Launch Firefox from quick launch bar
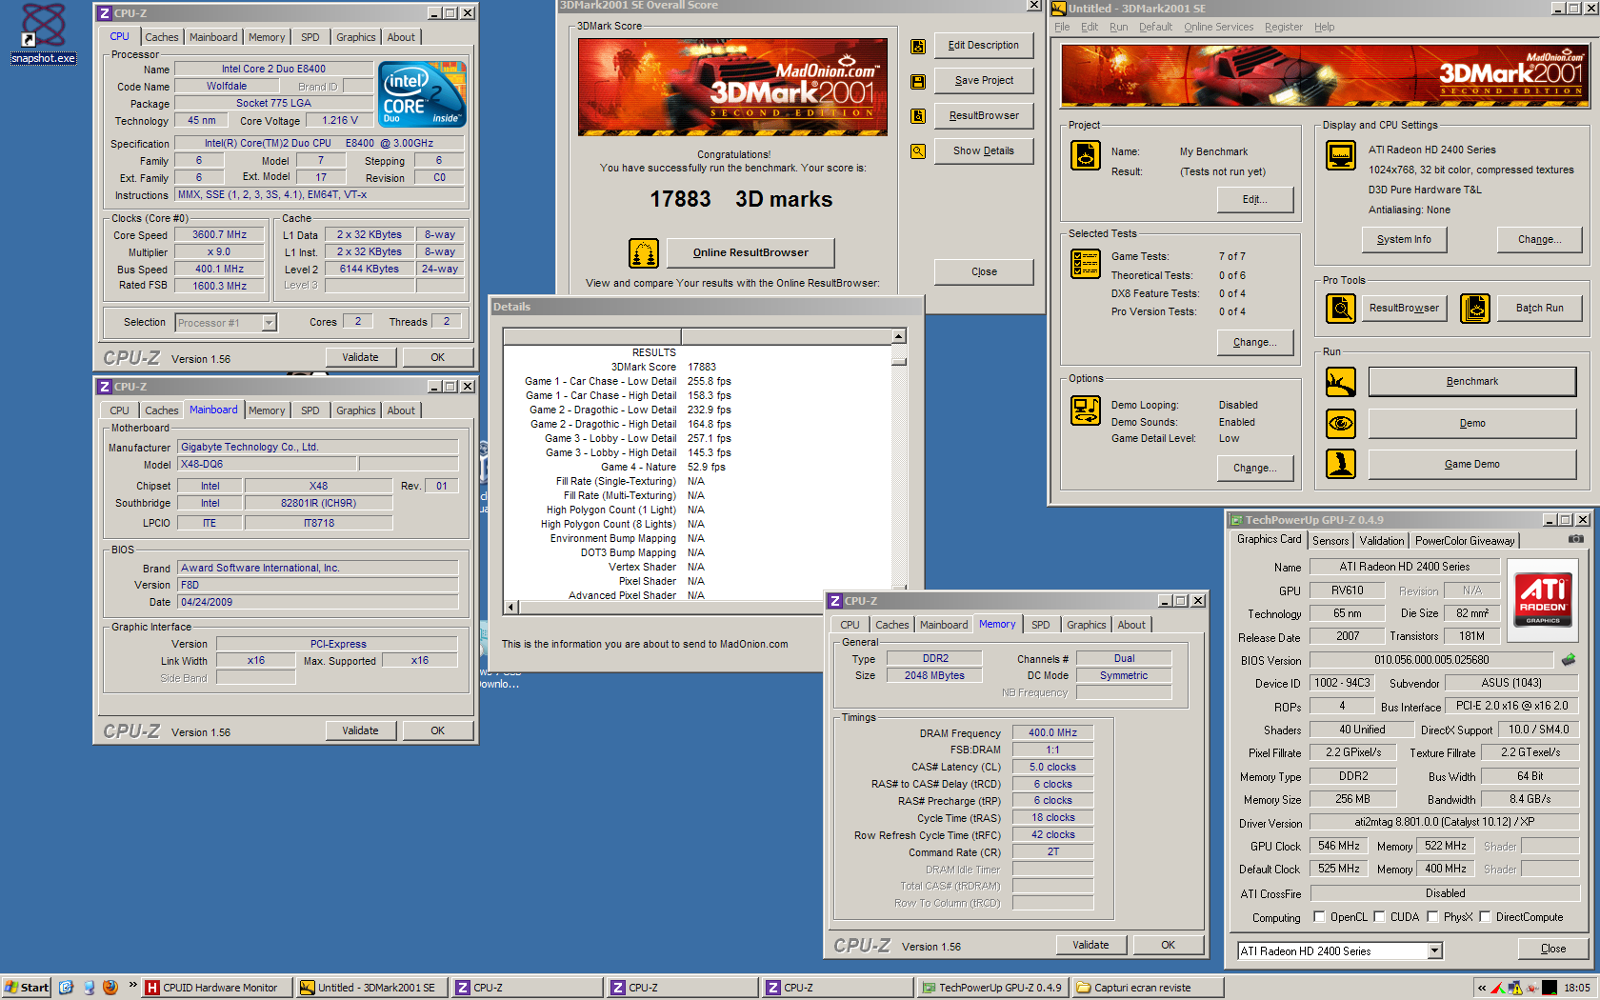Image resolution: width=1600 pixels, height=1000 pixels. click(x=110, y=987)
